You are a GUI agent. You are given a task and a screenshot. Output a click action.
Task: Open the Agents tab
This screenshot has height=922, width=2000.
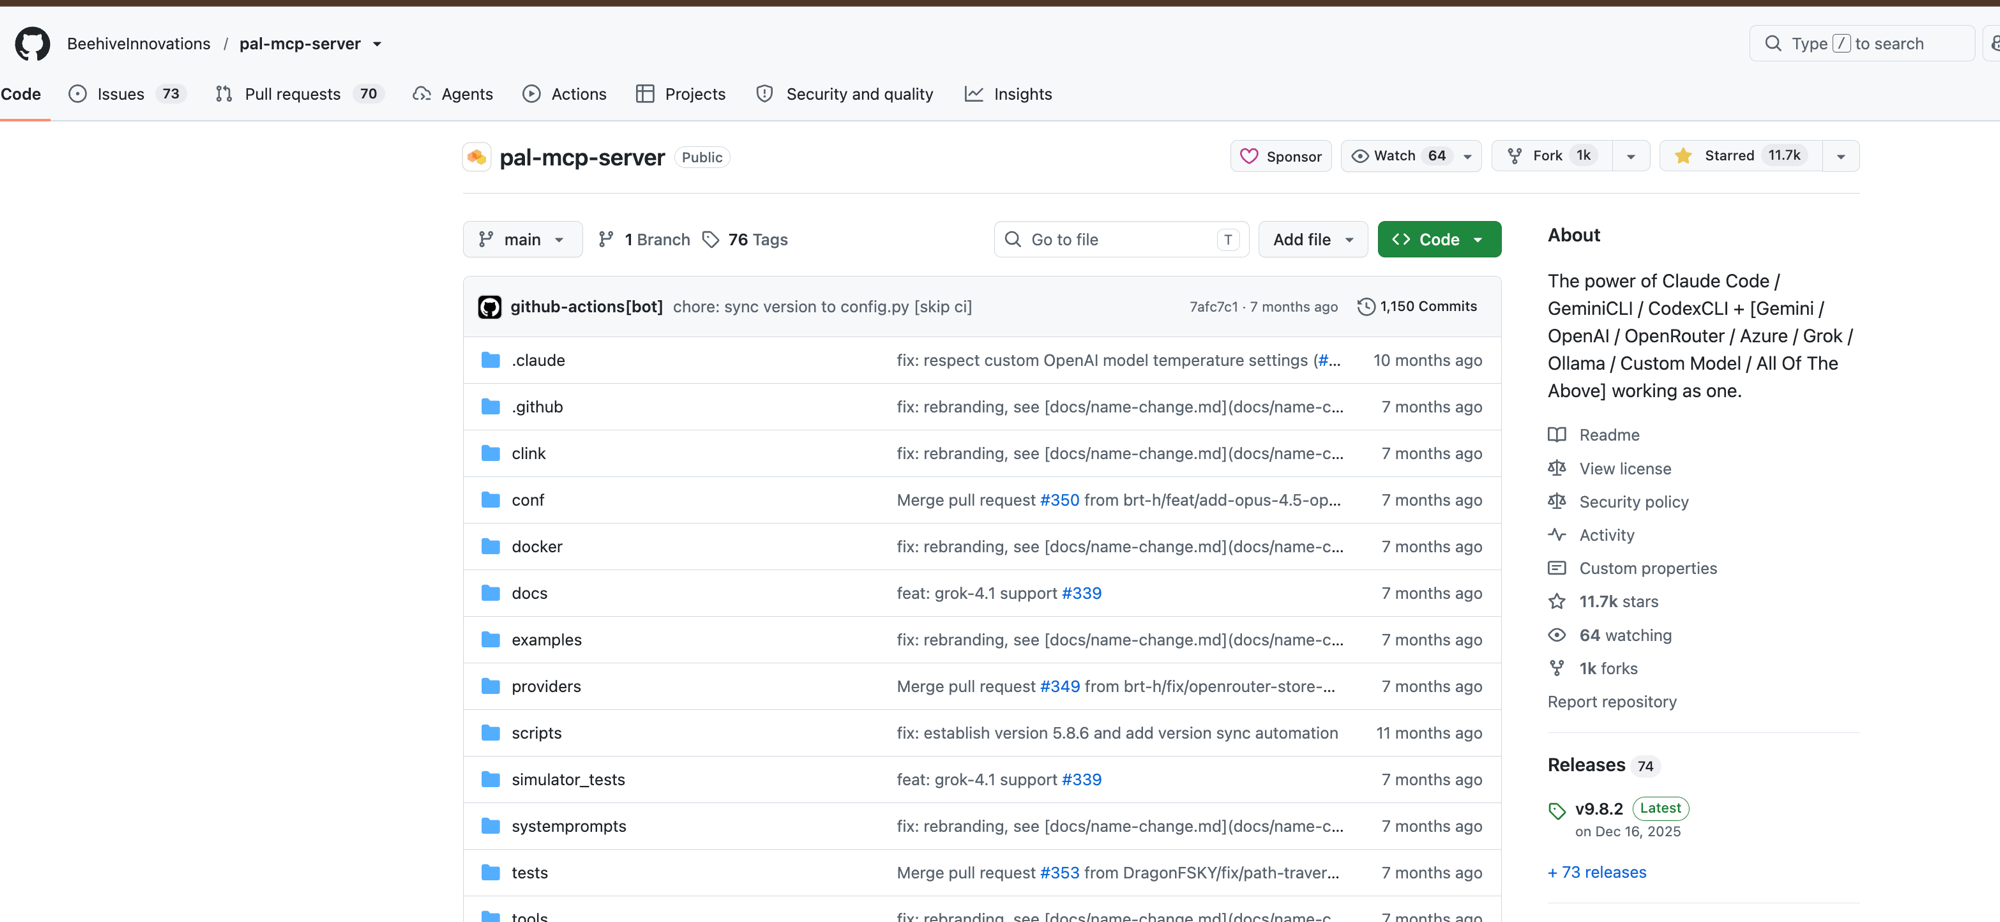453,94
